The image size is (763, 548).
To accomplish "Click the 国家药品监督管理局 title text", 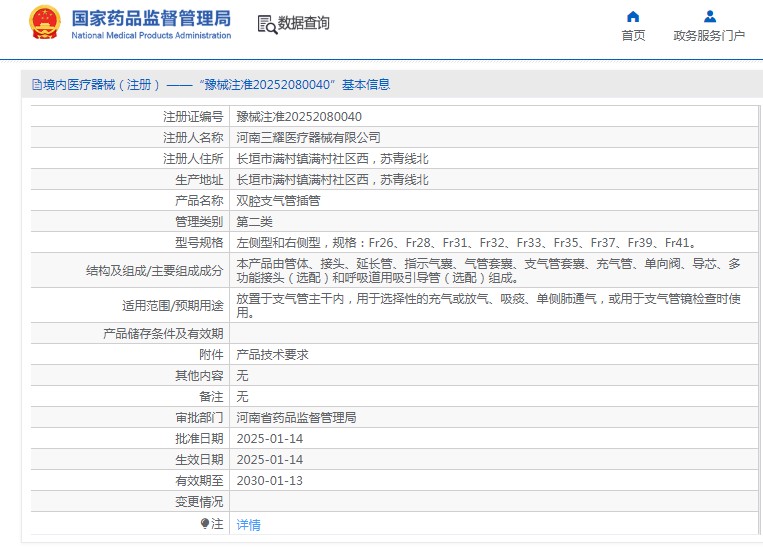I will pos(150,18).
